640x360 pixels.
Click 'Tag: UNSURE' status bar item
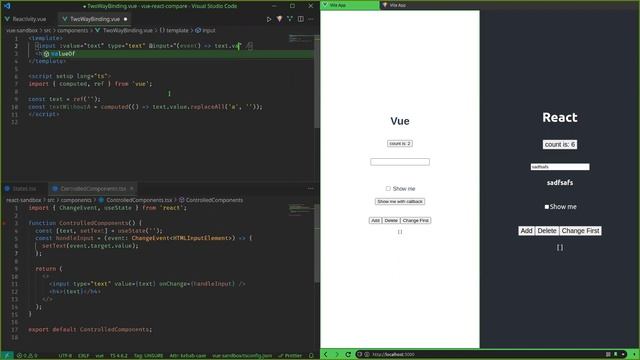(x=149, y=356)
